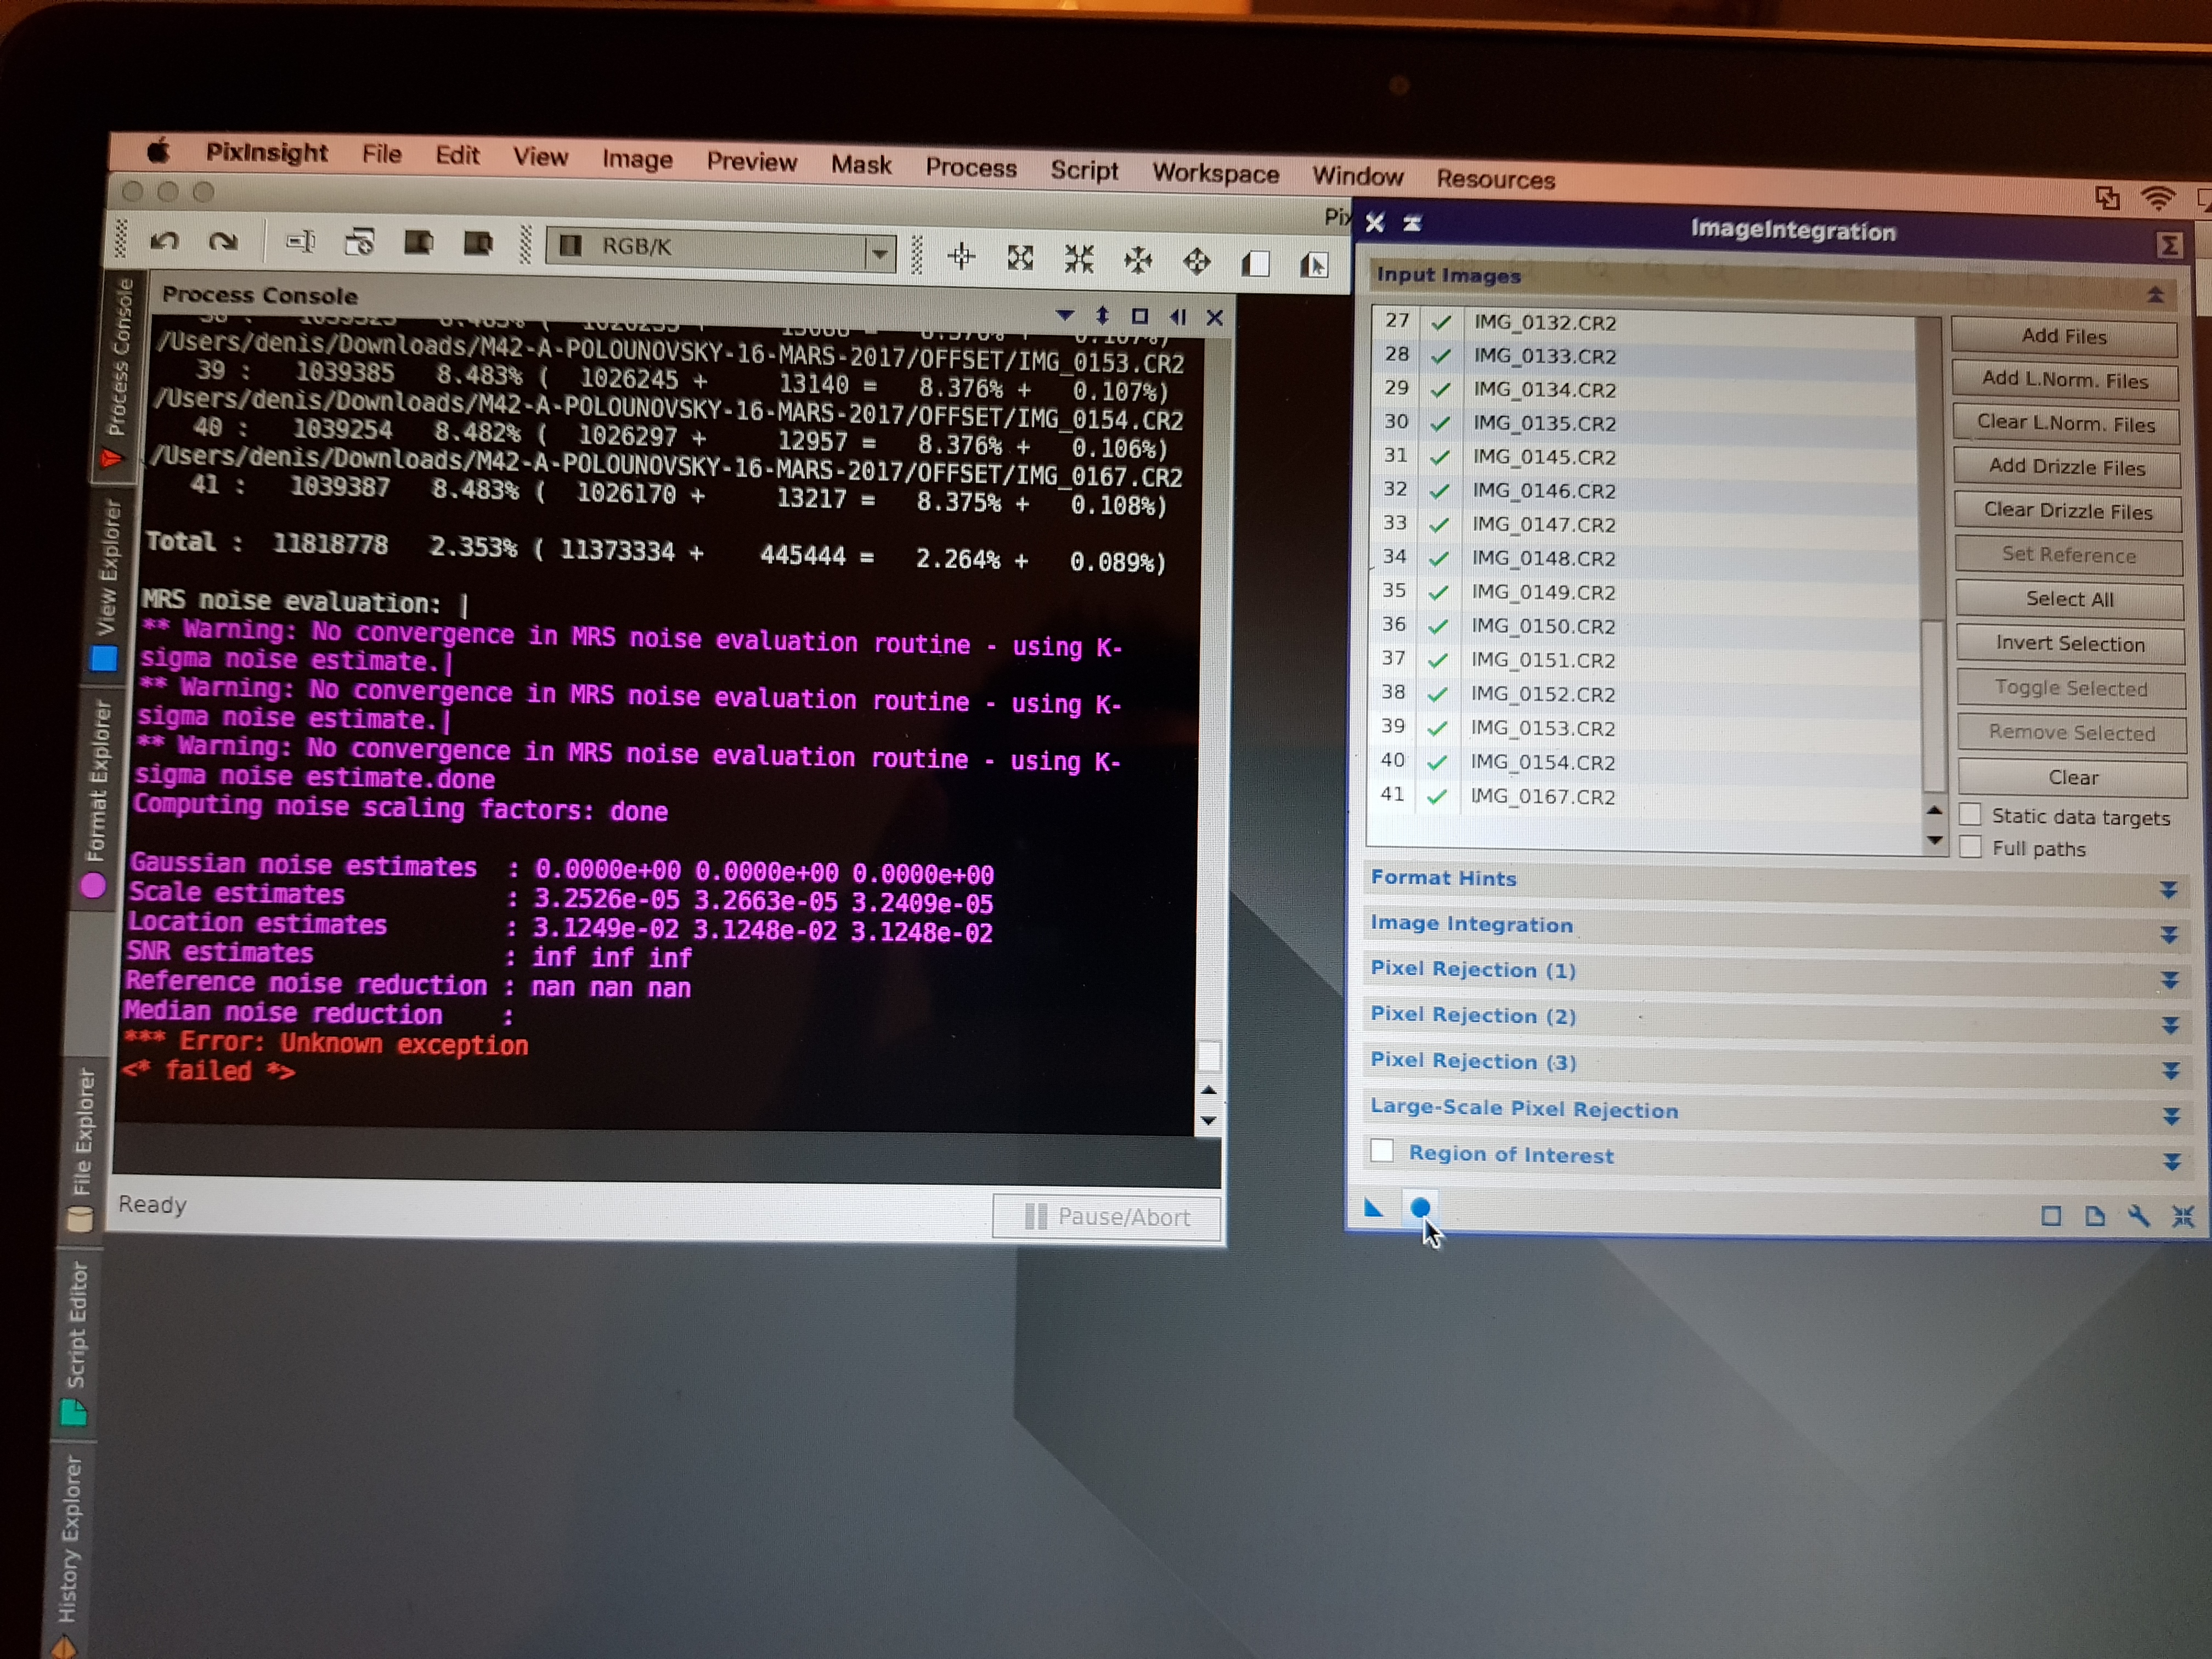Open the Apple menu
Image resolution: width=2212 pixels, height=1659 pixels.
(159, 151)
